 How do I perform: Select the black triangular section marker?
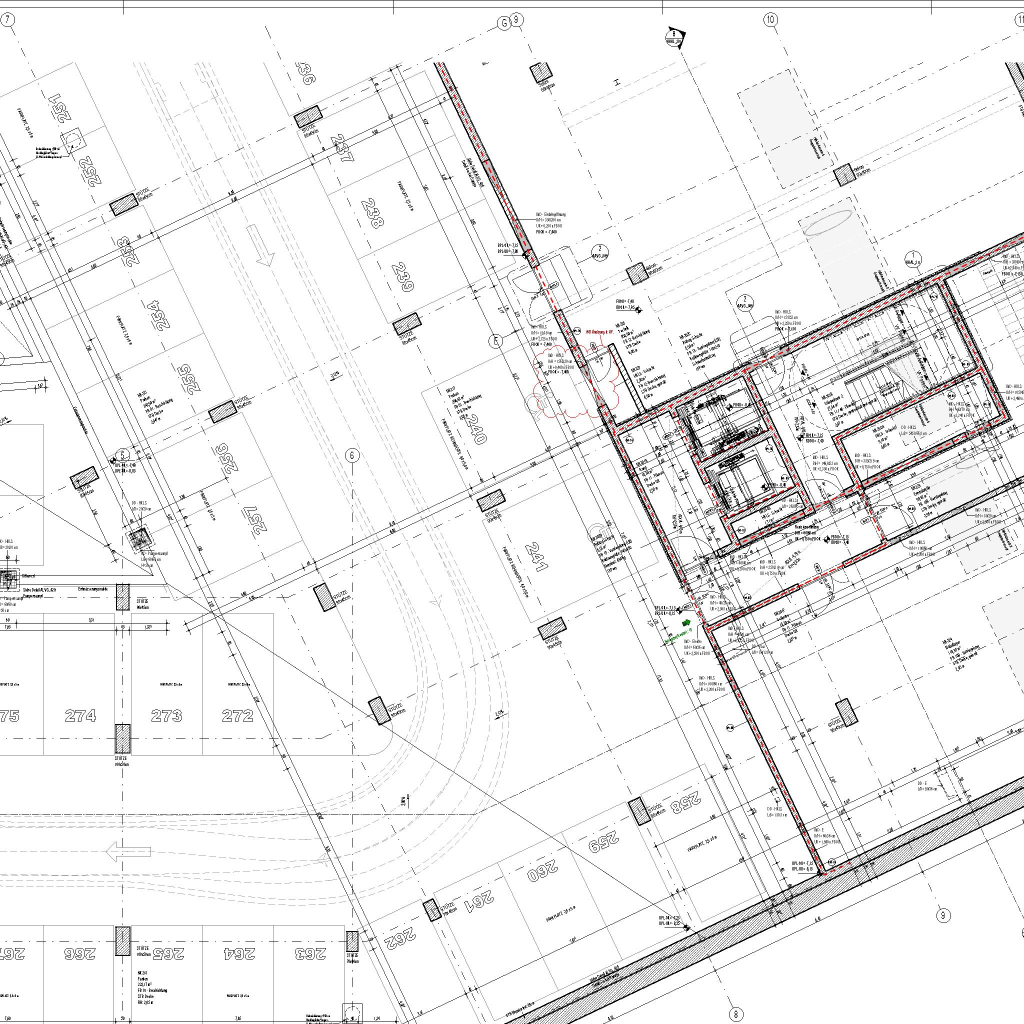pos(675,37)
